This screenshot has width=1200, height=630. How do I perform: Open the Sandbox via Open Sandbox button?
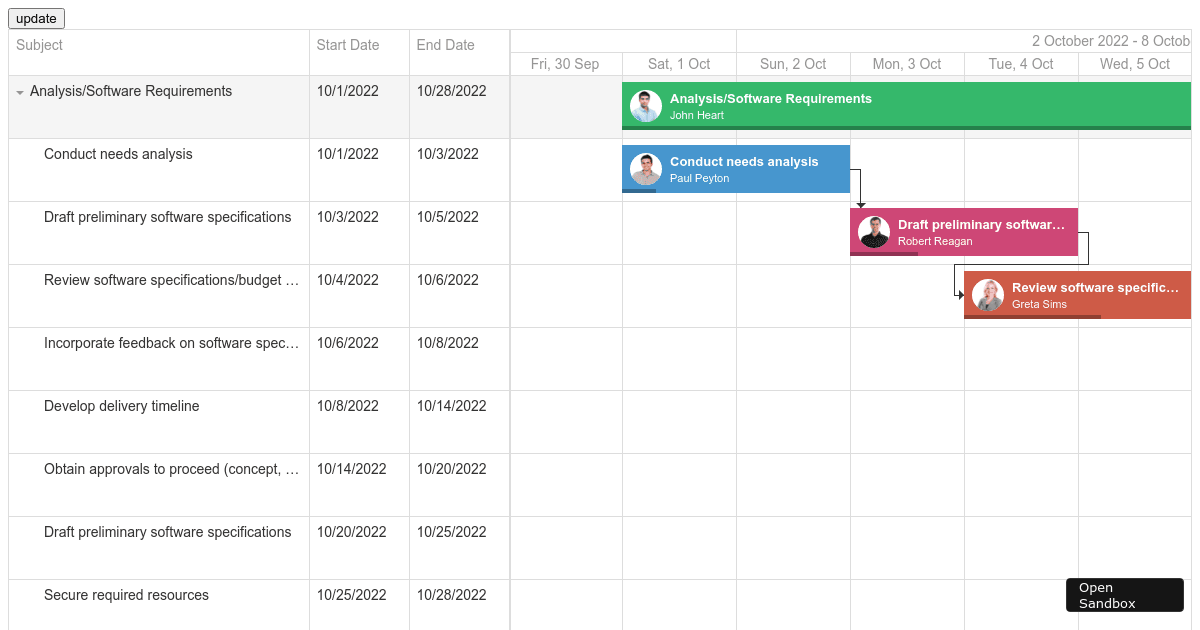(x=1124, y=595)
